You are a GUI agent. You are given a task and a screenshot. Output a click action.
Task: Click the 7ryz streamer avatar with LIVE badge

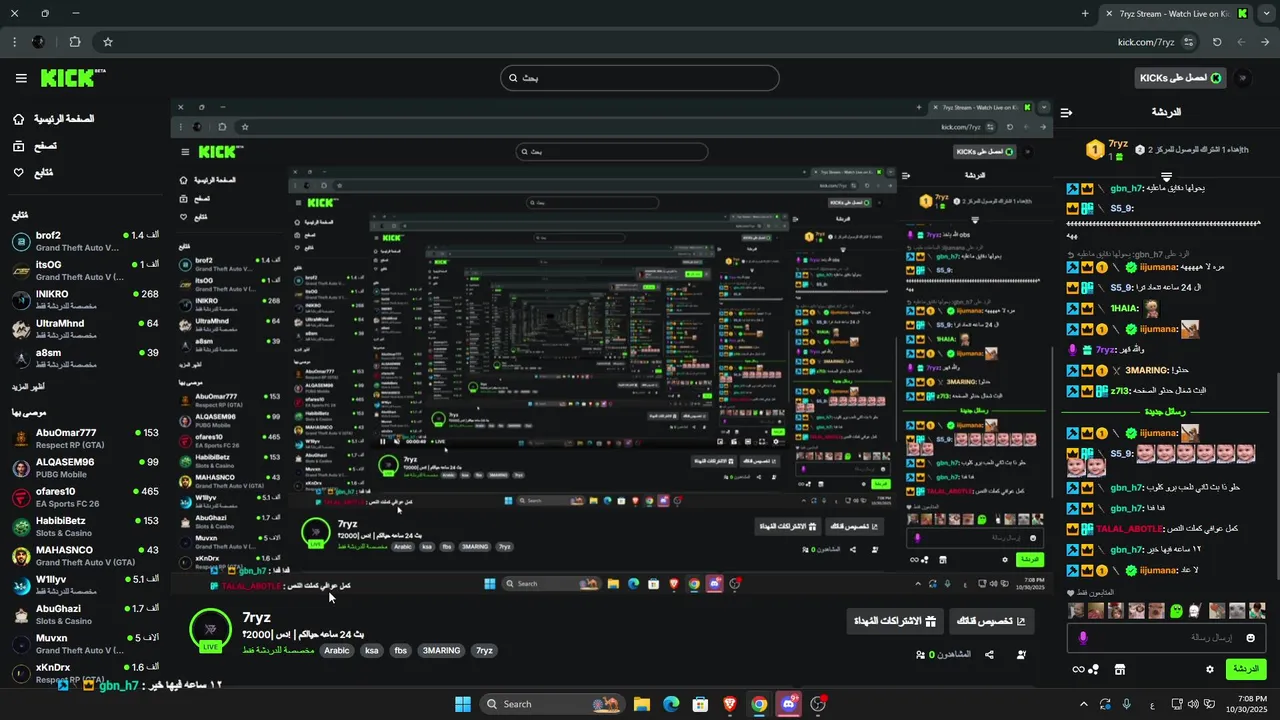[x=210, y=630]
